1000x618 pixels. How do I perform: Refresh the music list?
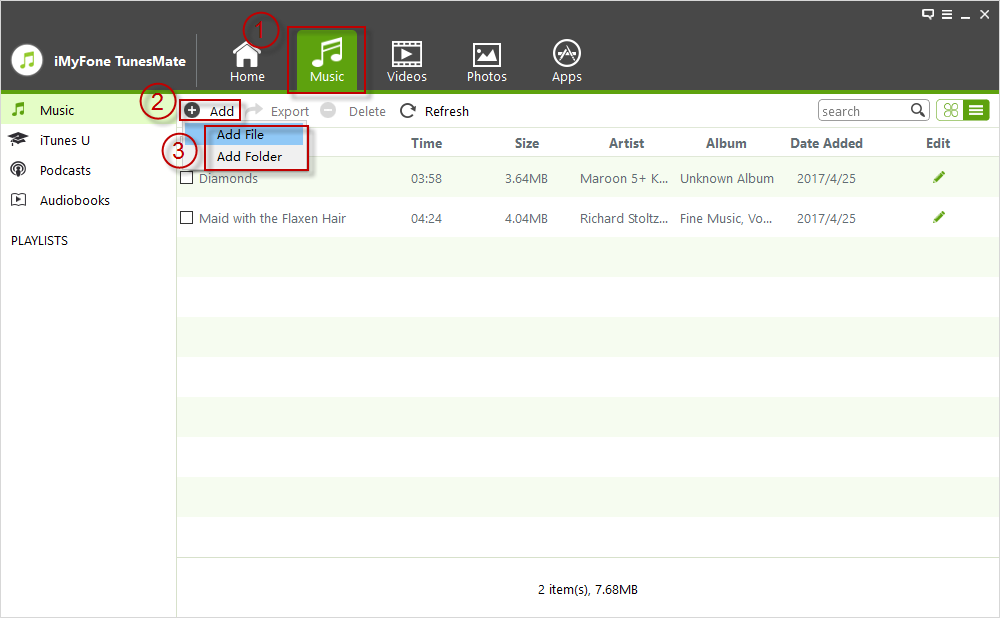click(x=434, y=111)
